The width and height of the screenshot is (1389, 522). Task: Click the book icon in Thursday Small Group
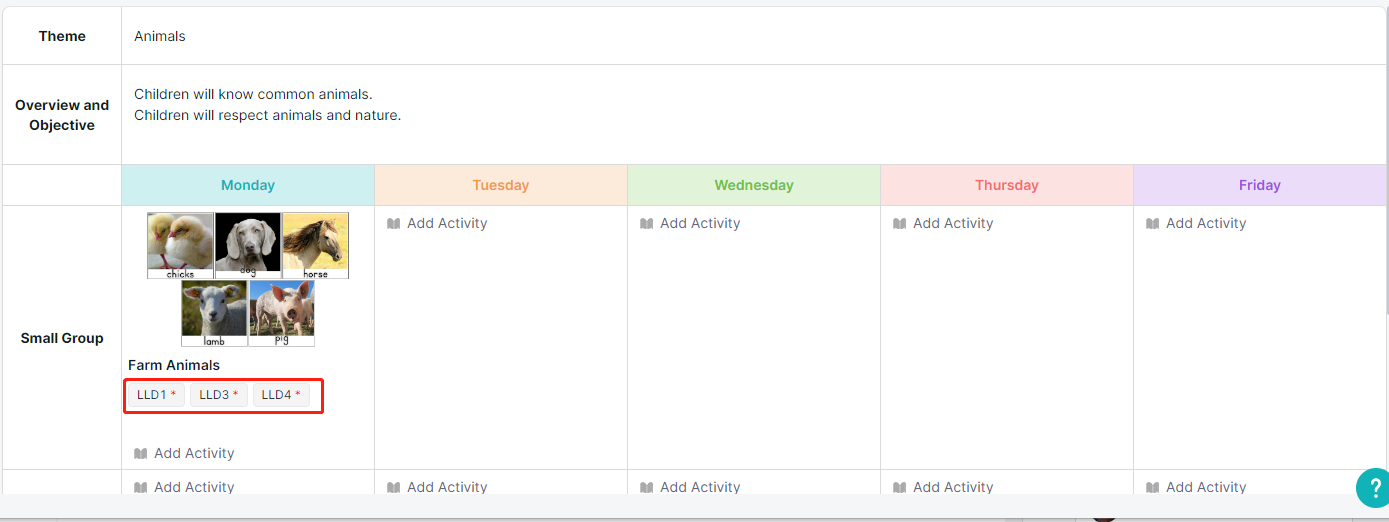[x=900, y=223]
